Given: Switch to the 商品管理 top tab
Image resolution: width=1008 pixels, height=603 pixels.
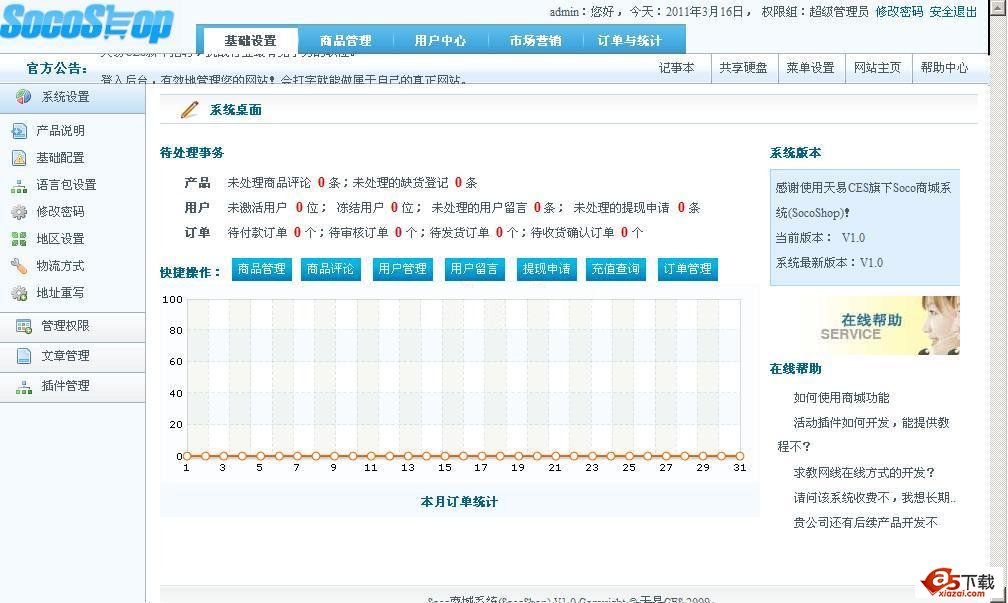Looking at the screenshot, I should coord(345,41).
